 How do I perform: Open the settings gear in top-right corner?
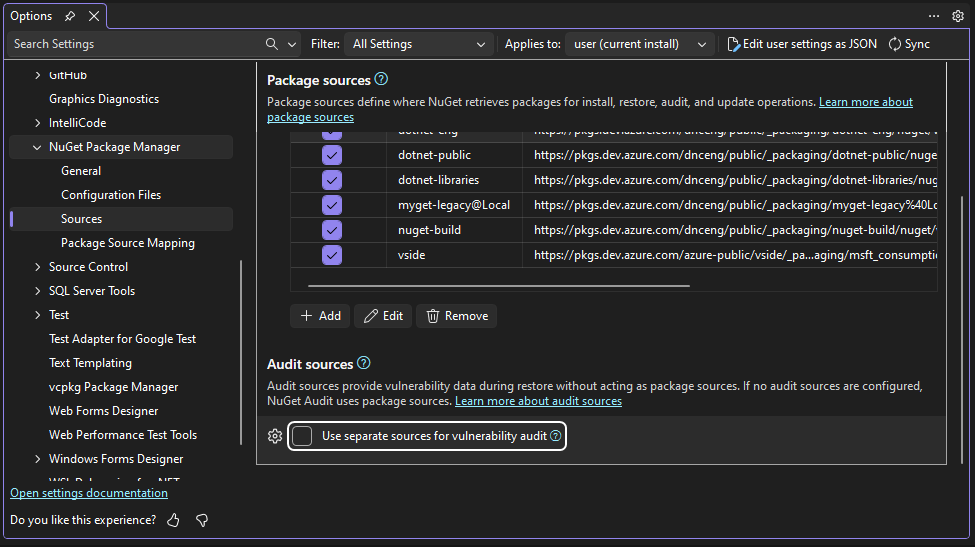pos(957,16)
